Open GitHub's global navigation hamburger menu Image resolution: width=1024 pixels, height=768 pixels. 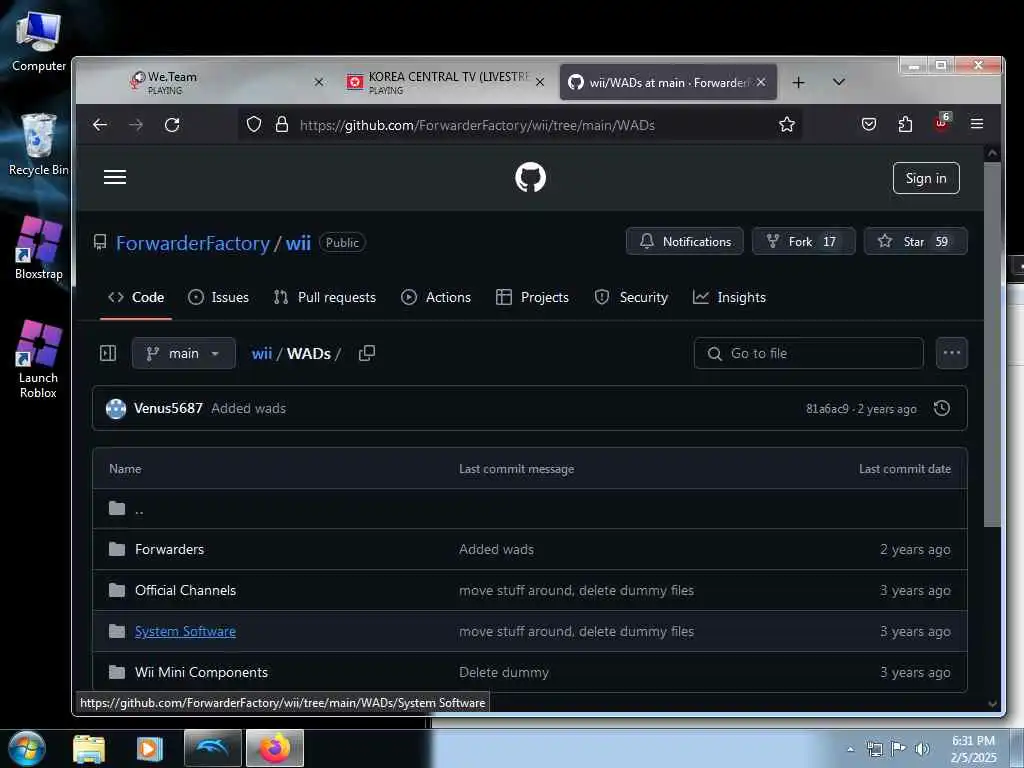point(115,177)
